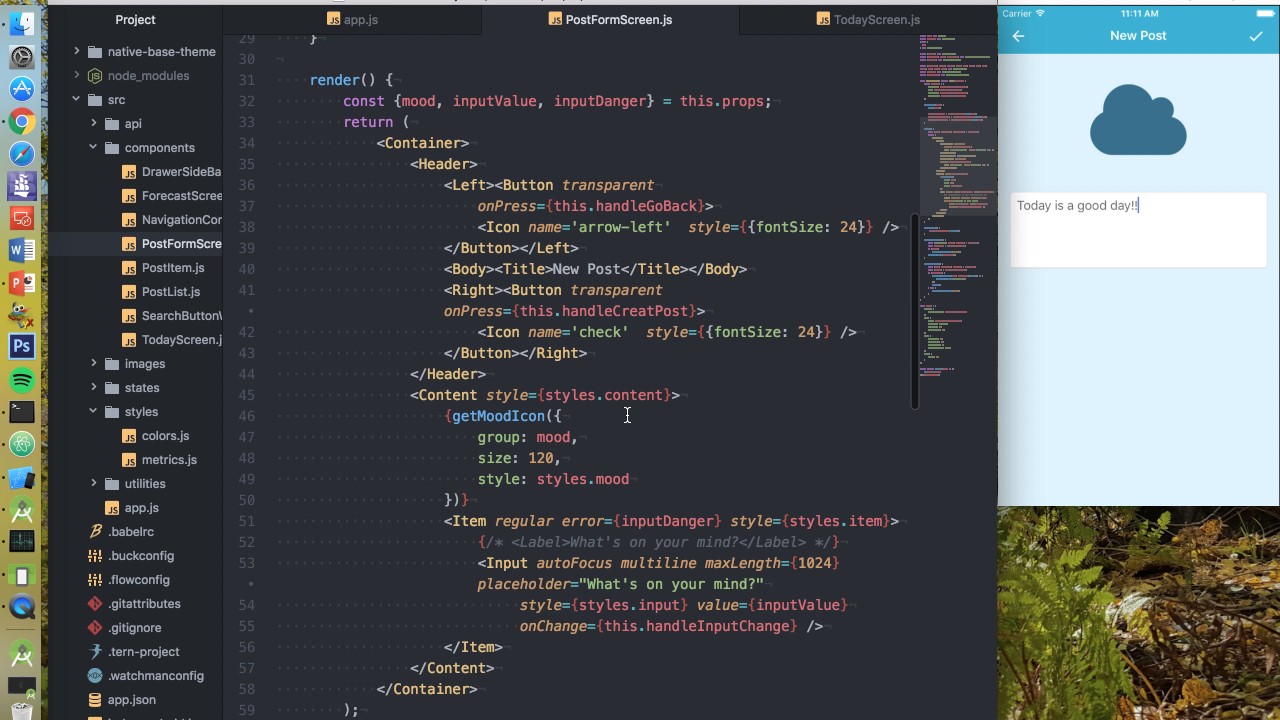Open Photoshop from the dock

pyautogui.click(x=21, y=347)
